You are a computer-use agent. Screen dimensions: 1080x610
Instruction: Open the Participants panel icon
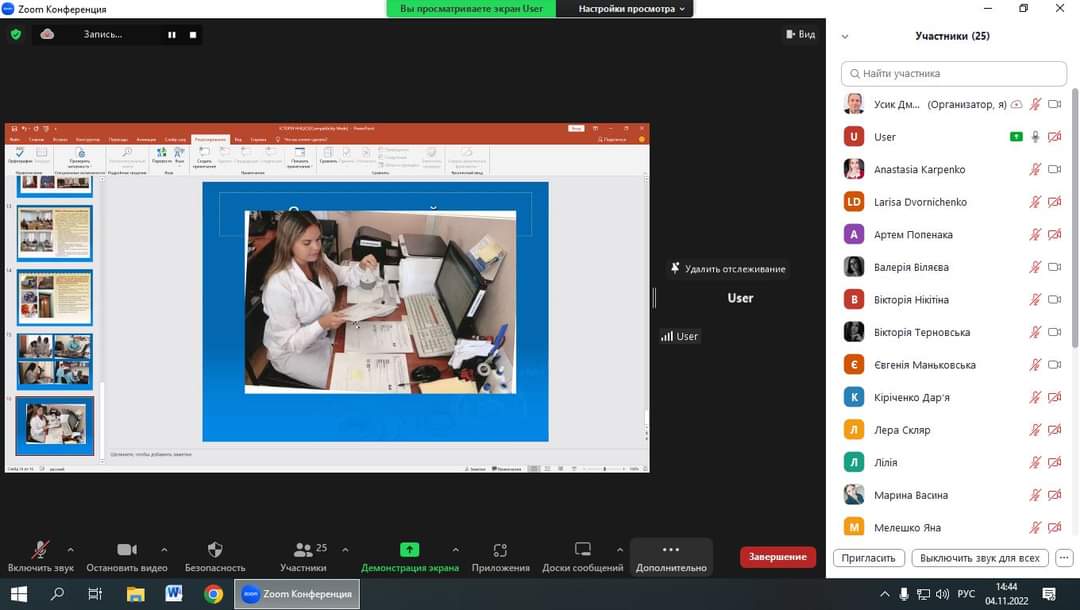tap(303, 550)
